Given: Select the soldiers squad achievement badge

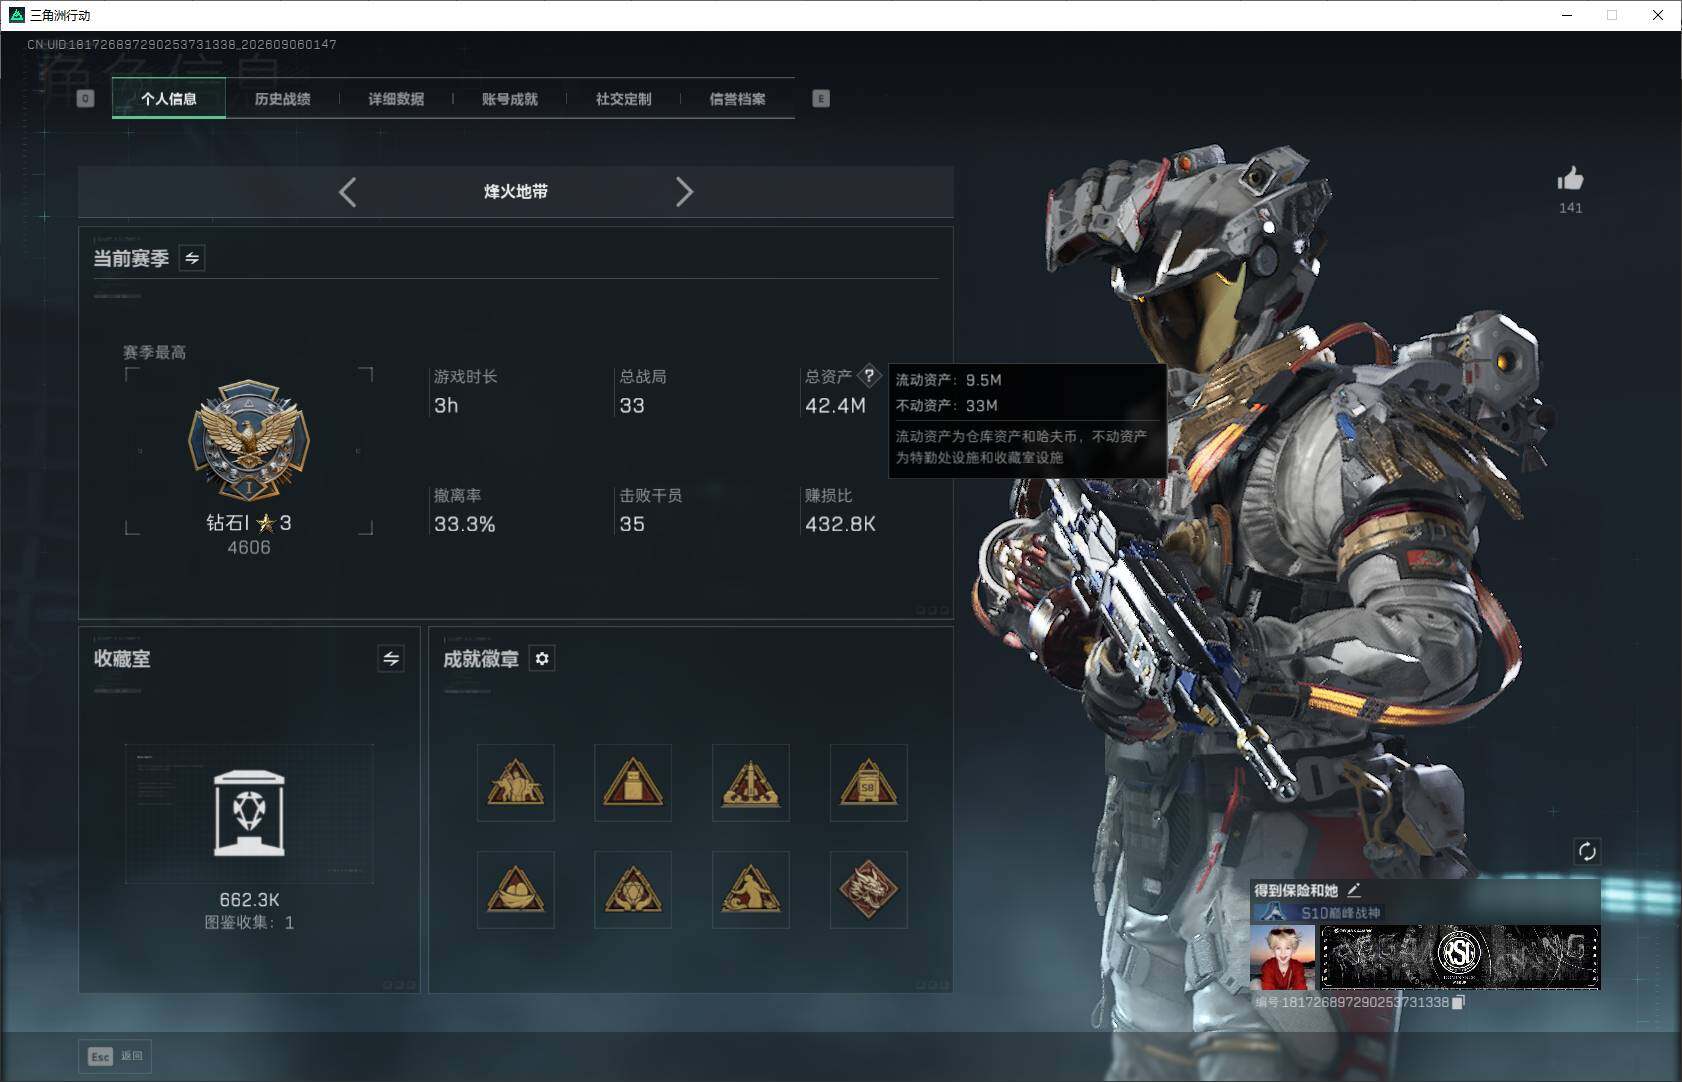Looking at the screenshot, I should pos(515,783).
